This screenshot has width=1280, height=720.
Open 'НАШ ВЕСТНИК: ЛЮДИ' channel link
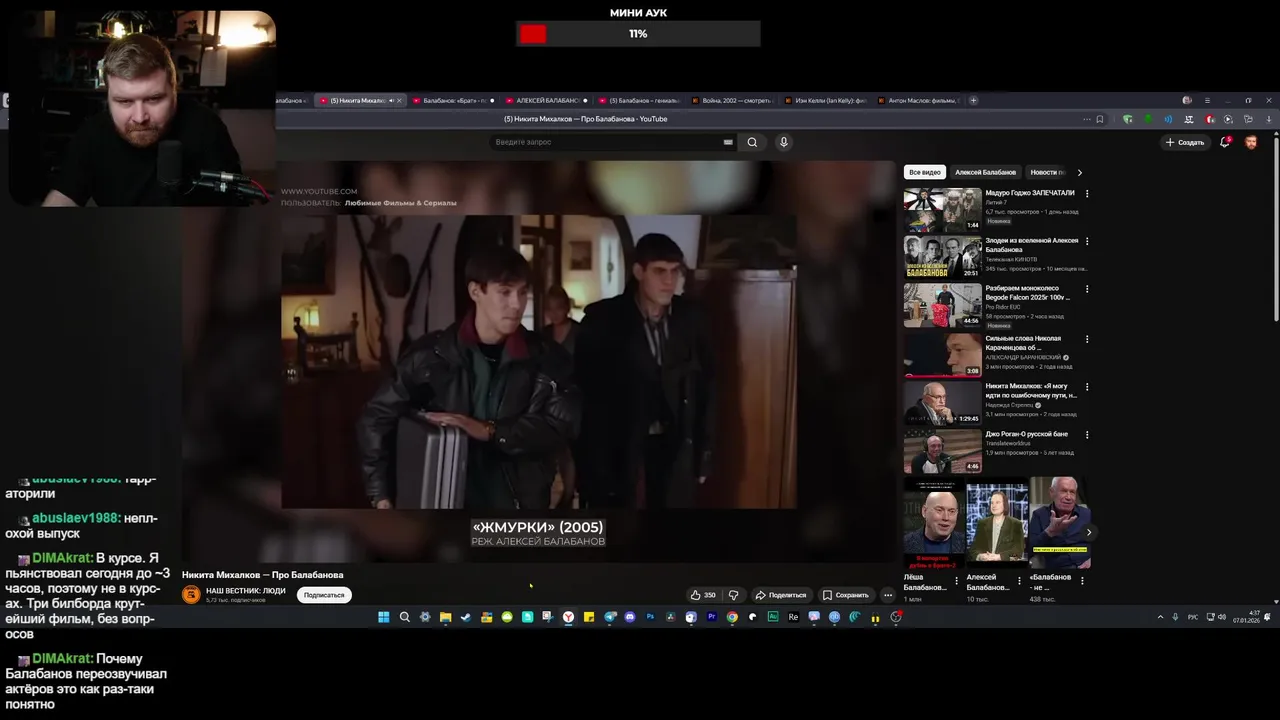(246, 591)
